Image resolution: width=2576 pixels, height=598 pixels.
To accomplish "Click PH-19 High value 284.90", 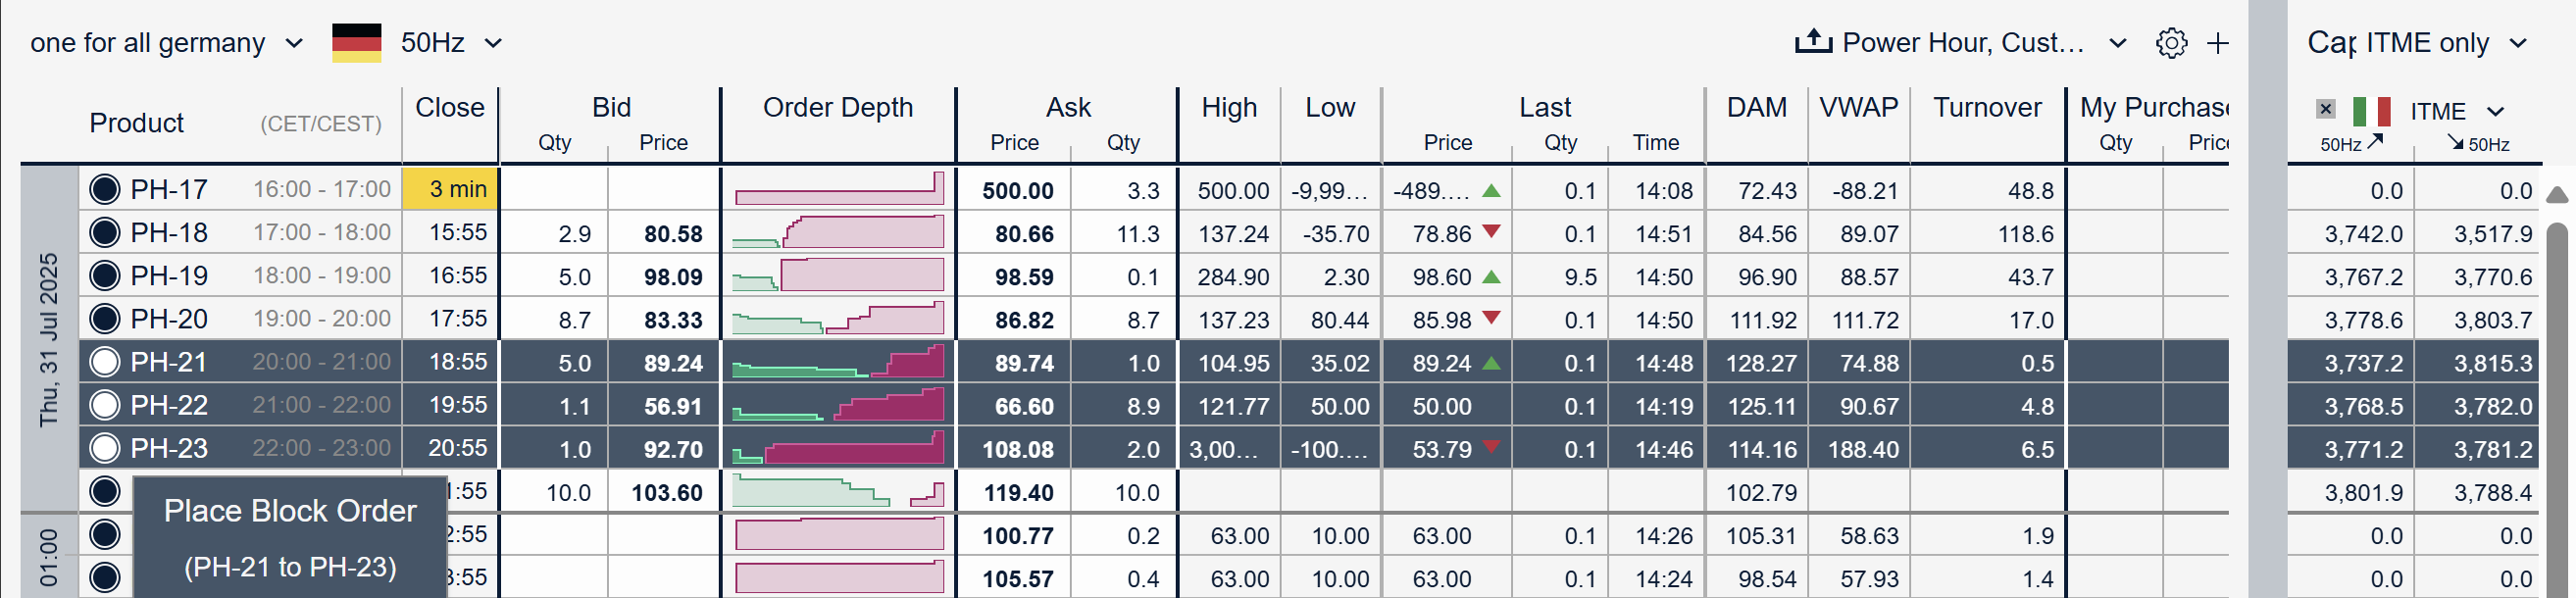I will pos(1233,276).
